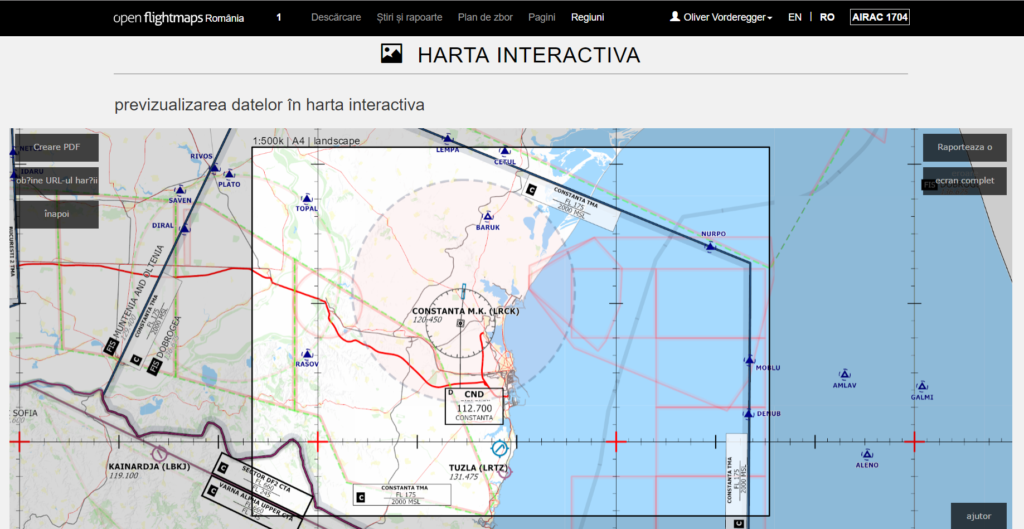
Task: Open the AIRAC 1704 cycle selector
Action: pyautogui.click(x=879, y=17)
